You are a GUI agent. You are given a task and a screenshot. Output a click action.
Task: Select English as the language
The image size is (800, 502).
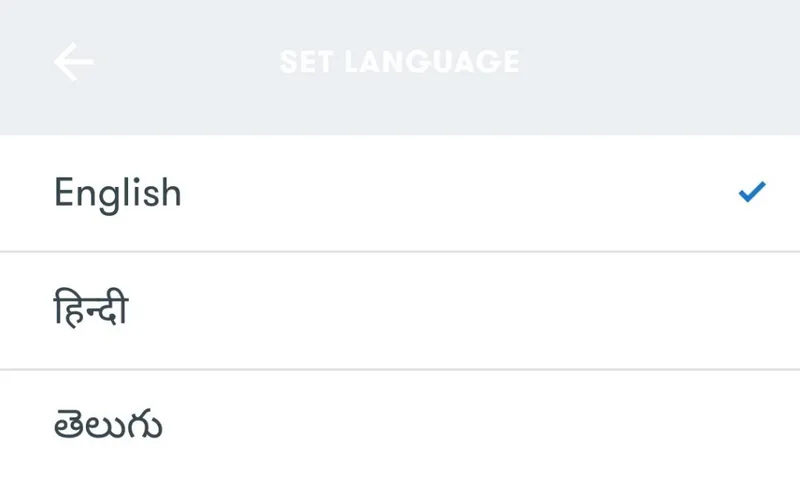pos(400,193)
